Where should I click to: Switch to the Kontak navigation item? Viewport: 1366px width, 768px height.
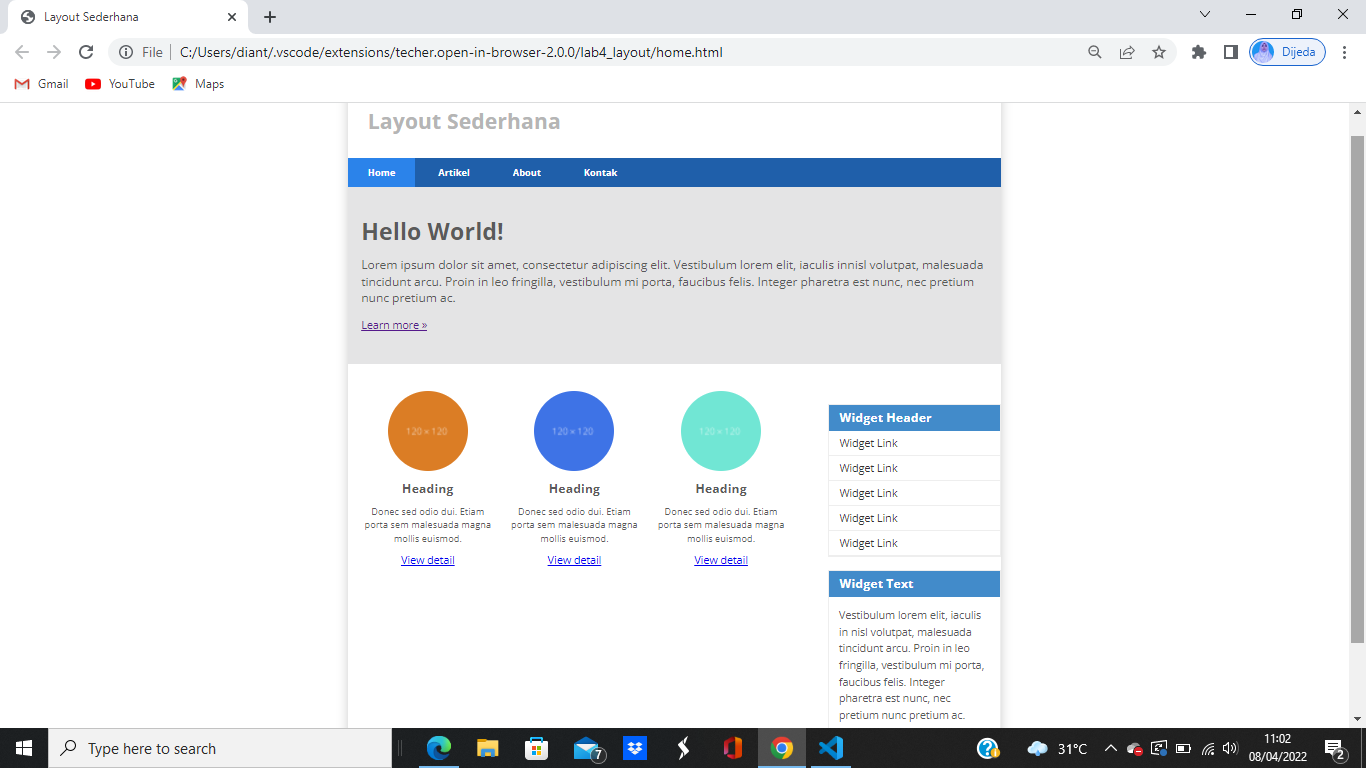(600, 172)
